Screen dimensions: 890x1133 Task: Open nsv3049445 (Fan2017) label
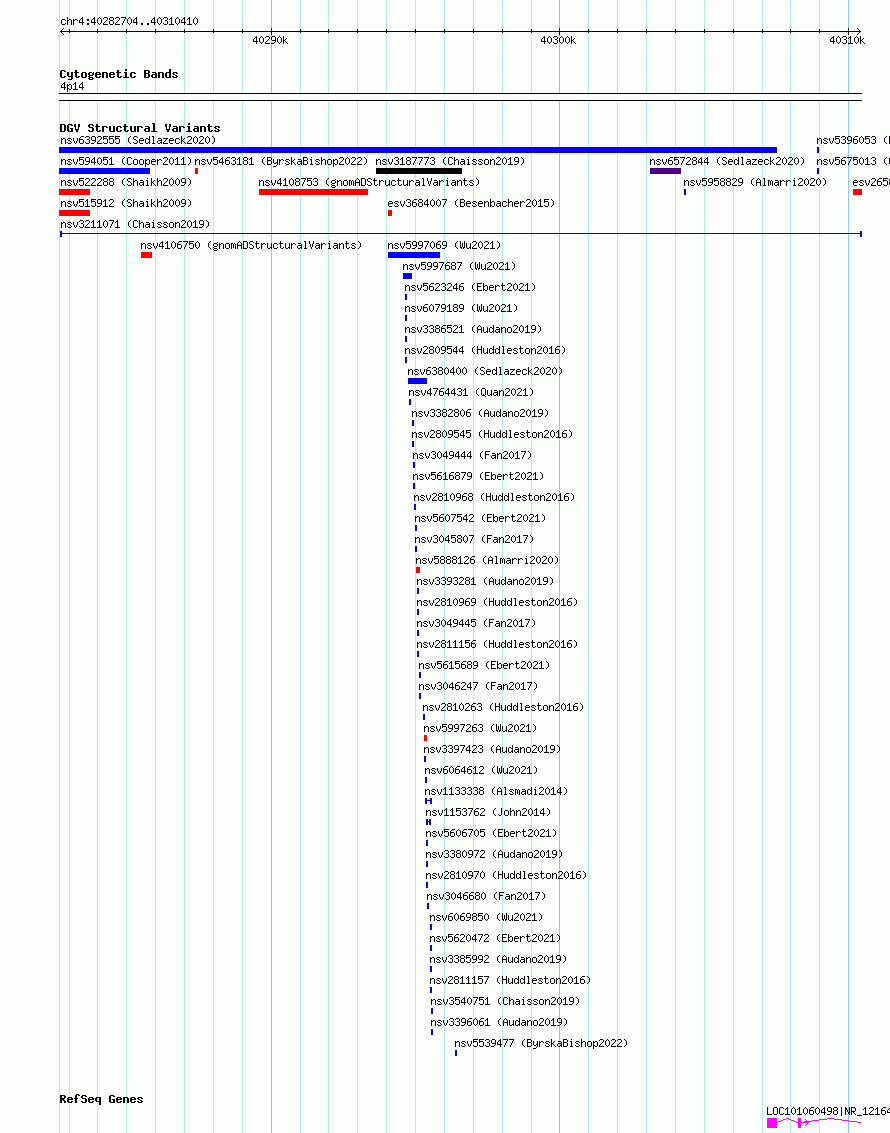477,622
